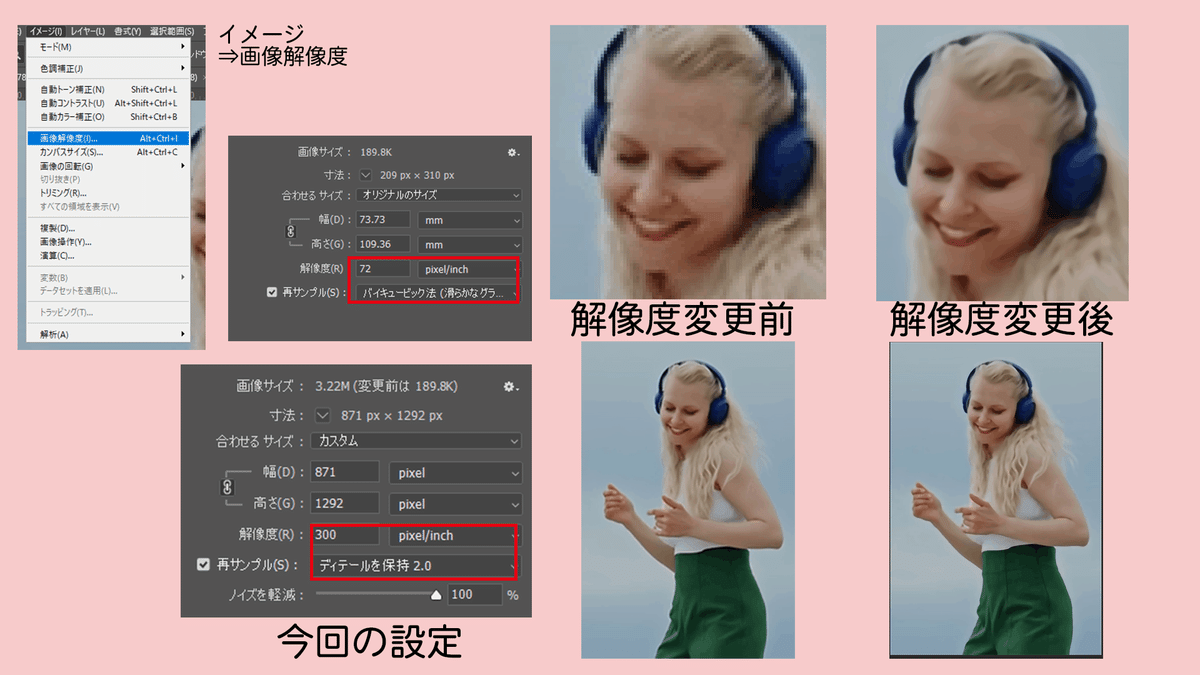
Task: Select 画像解像度(I)... menu entry
Action: [108, 138]
